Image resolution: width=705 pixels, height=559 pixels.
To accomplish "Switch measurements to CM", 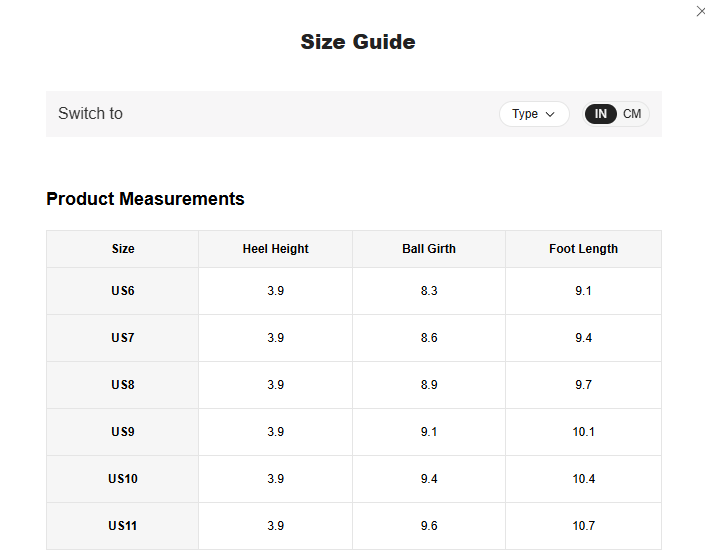I will tap(632, 114).
